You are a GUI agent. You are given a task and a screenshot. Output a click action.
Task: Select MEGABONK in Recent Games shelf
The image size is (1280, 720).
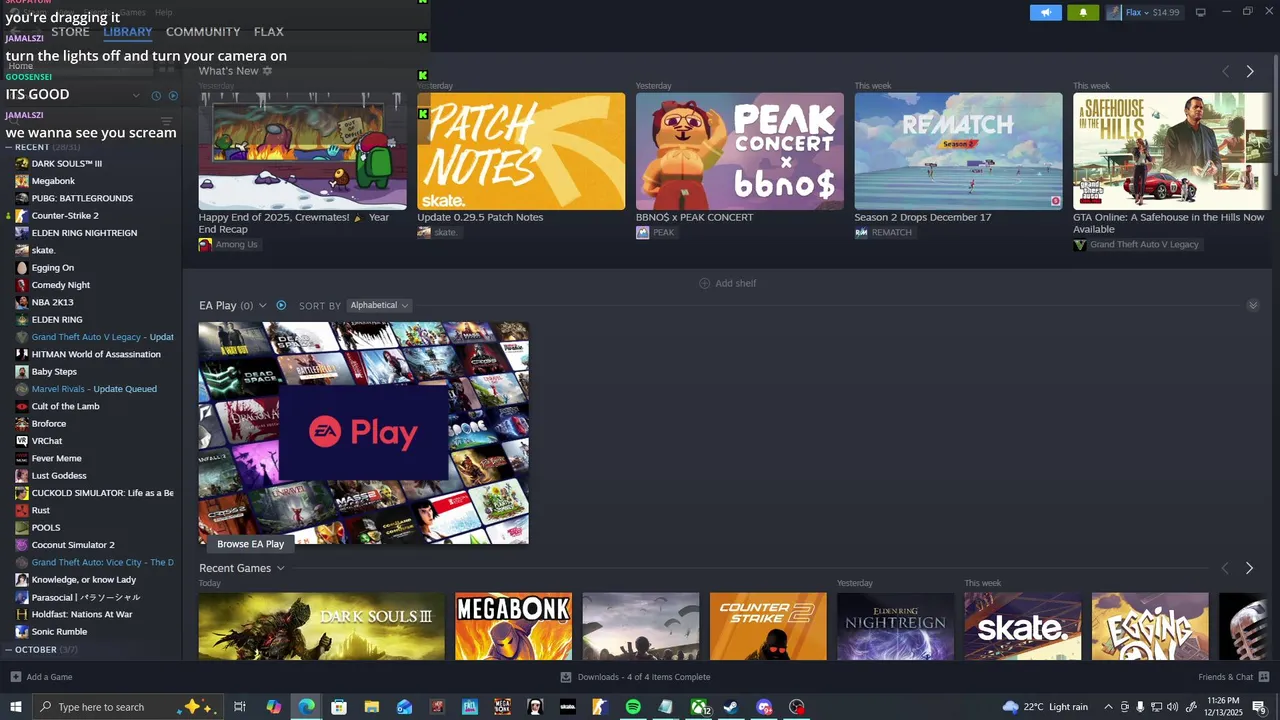pyautogui.click(x=513, y=626)
